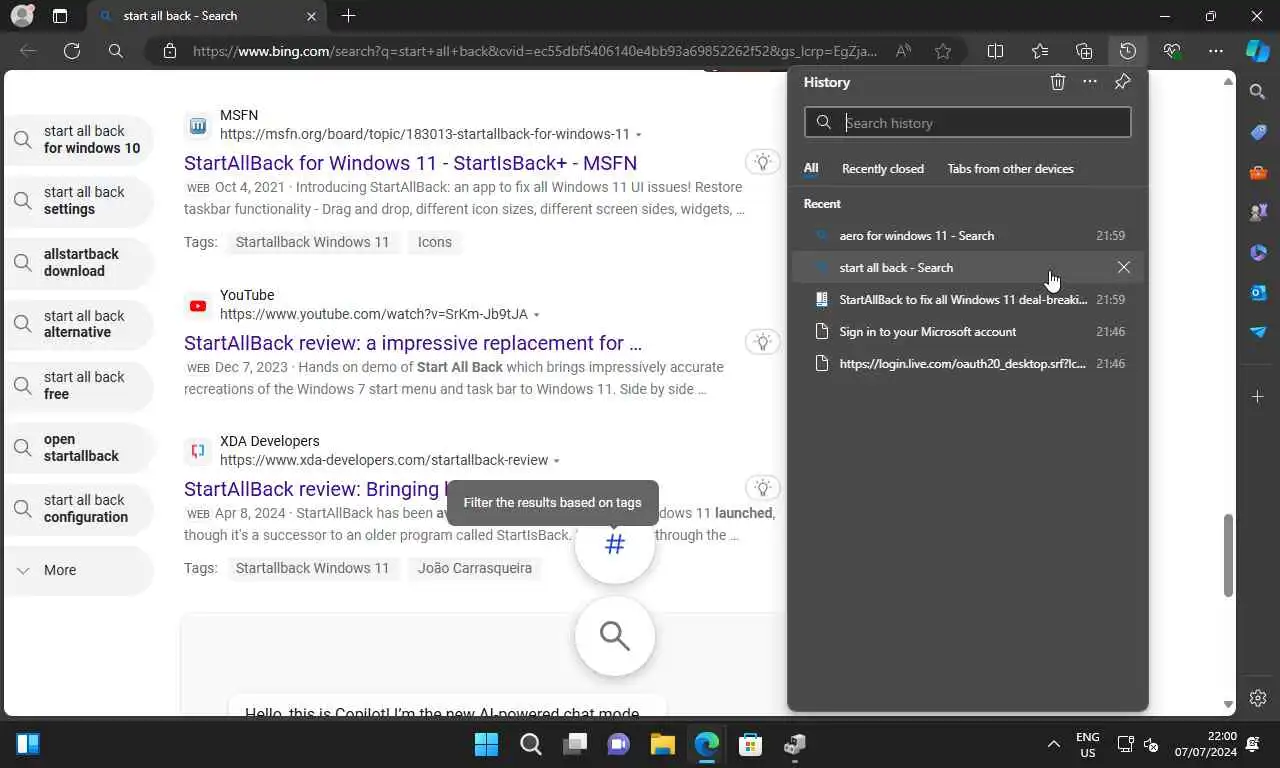Click the Search history field
This screenshot has height=768, width=1280.
pyautogui.click(x=968, y=122)
